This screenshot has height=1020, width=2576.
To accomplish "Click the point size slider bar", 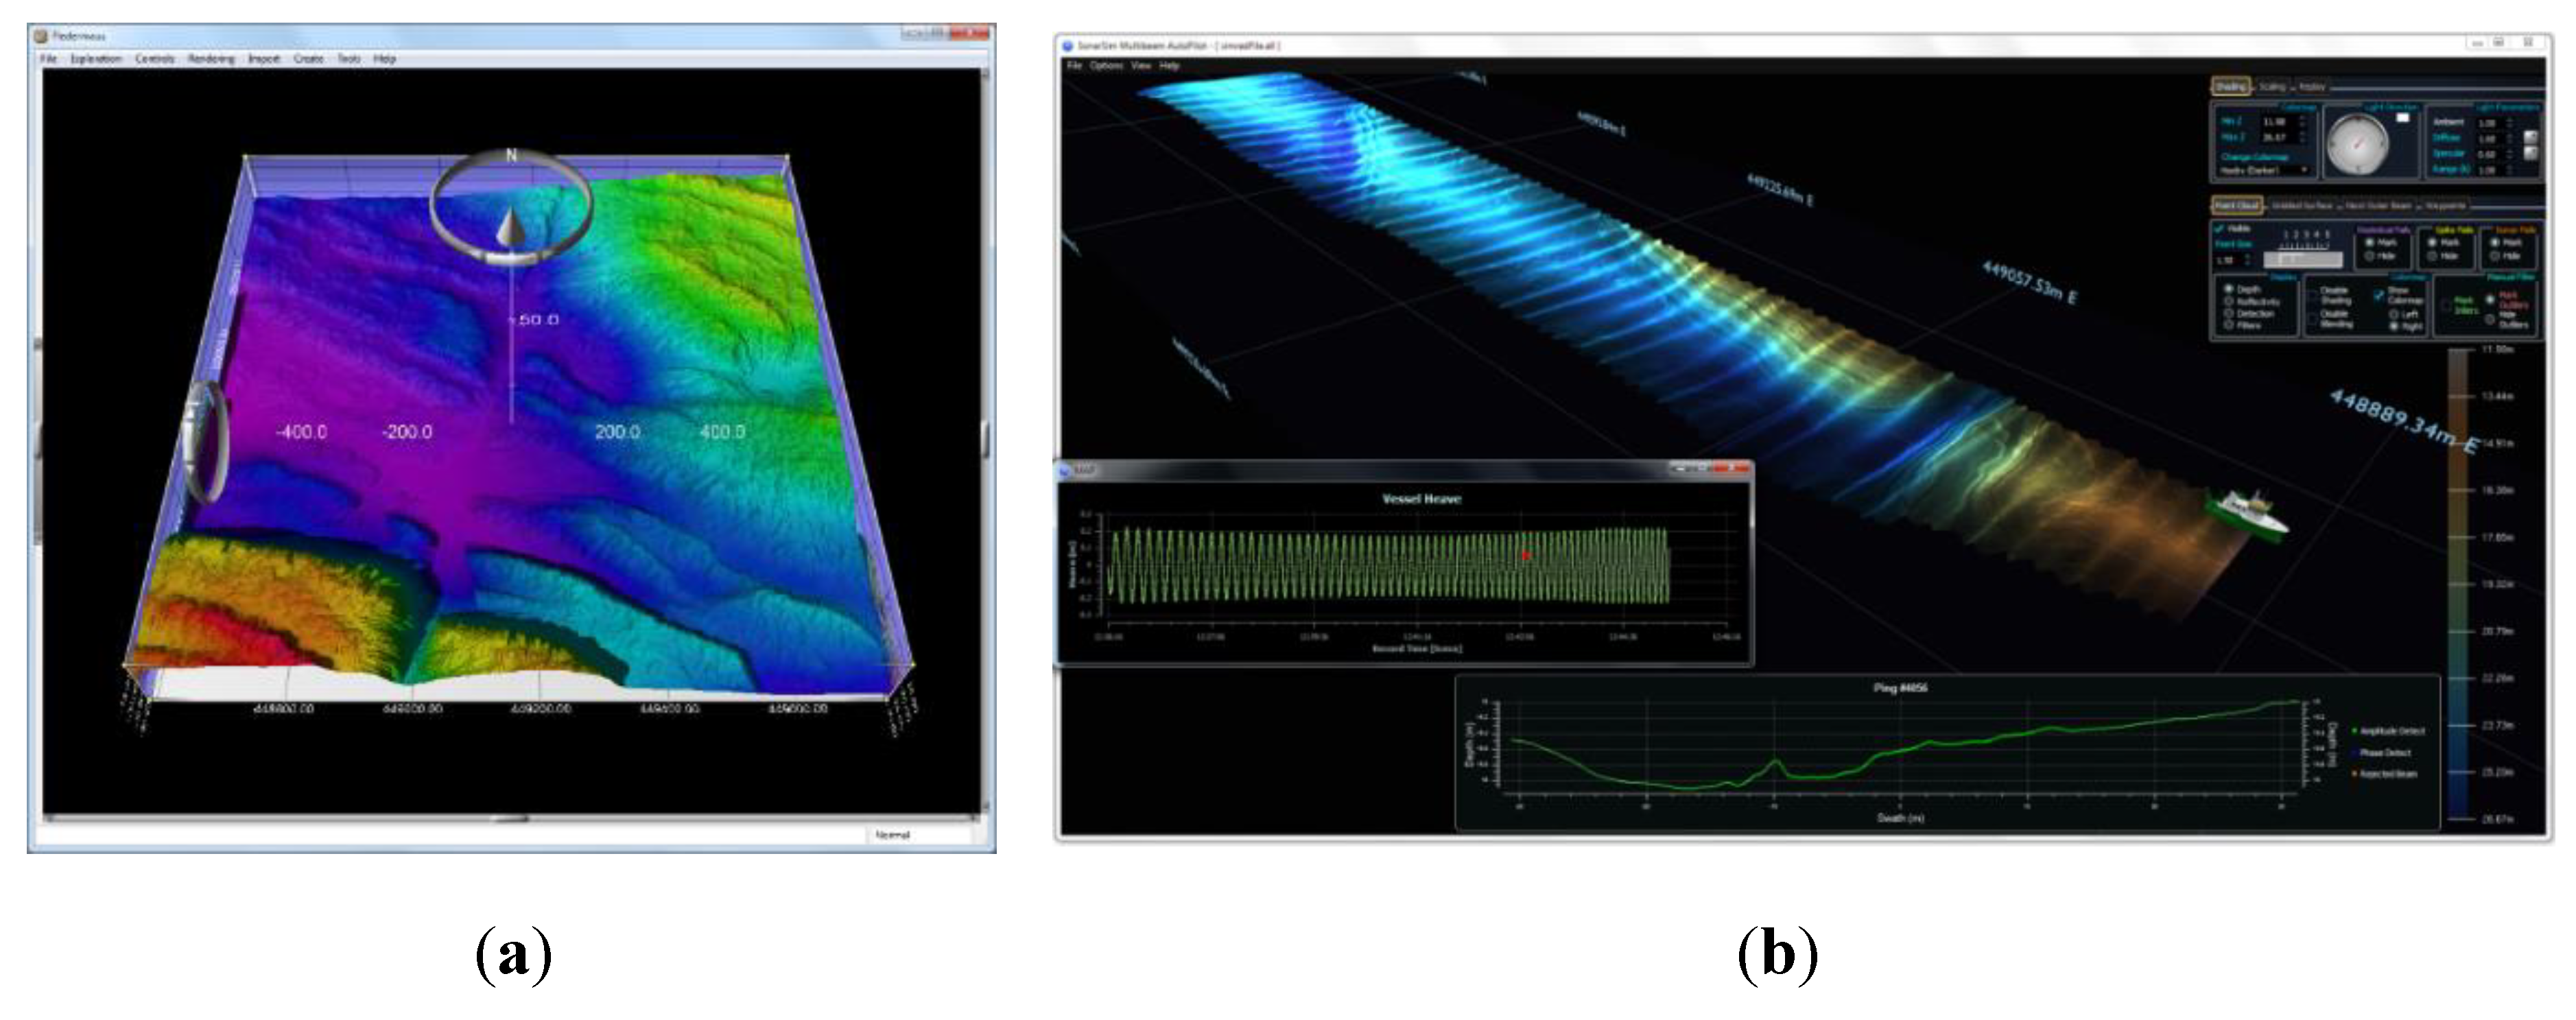I will [2303, 259].
